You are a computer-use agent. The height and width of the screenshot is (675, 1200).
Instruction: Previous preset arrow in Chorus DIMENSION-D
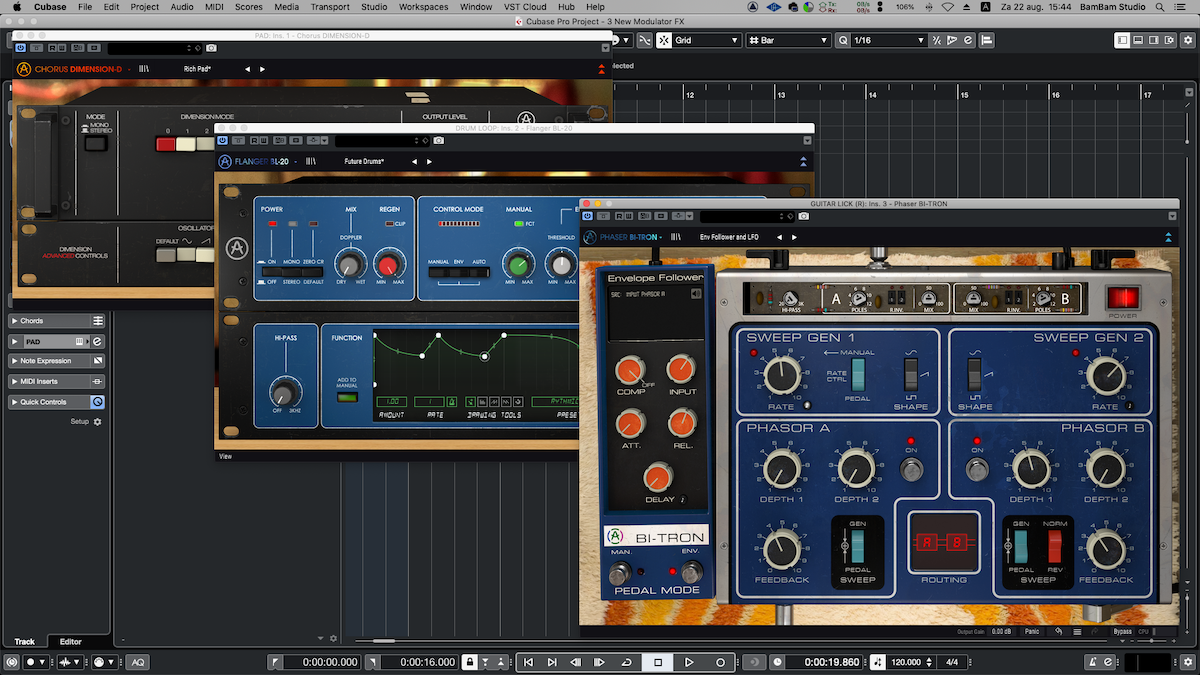click(249, 69)
